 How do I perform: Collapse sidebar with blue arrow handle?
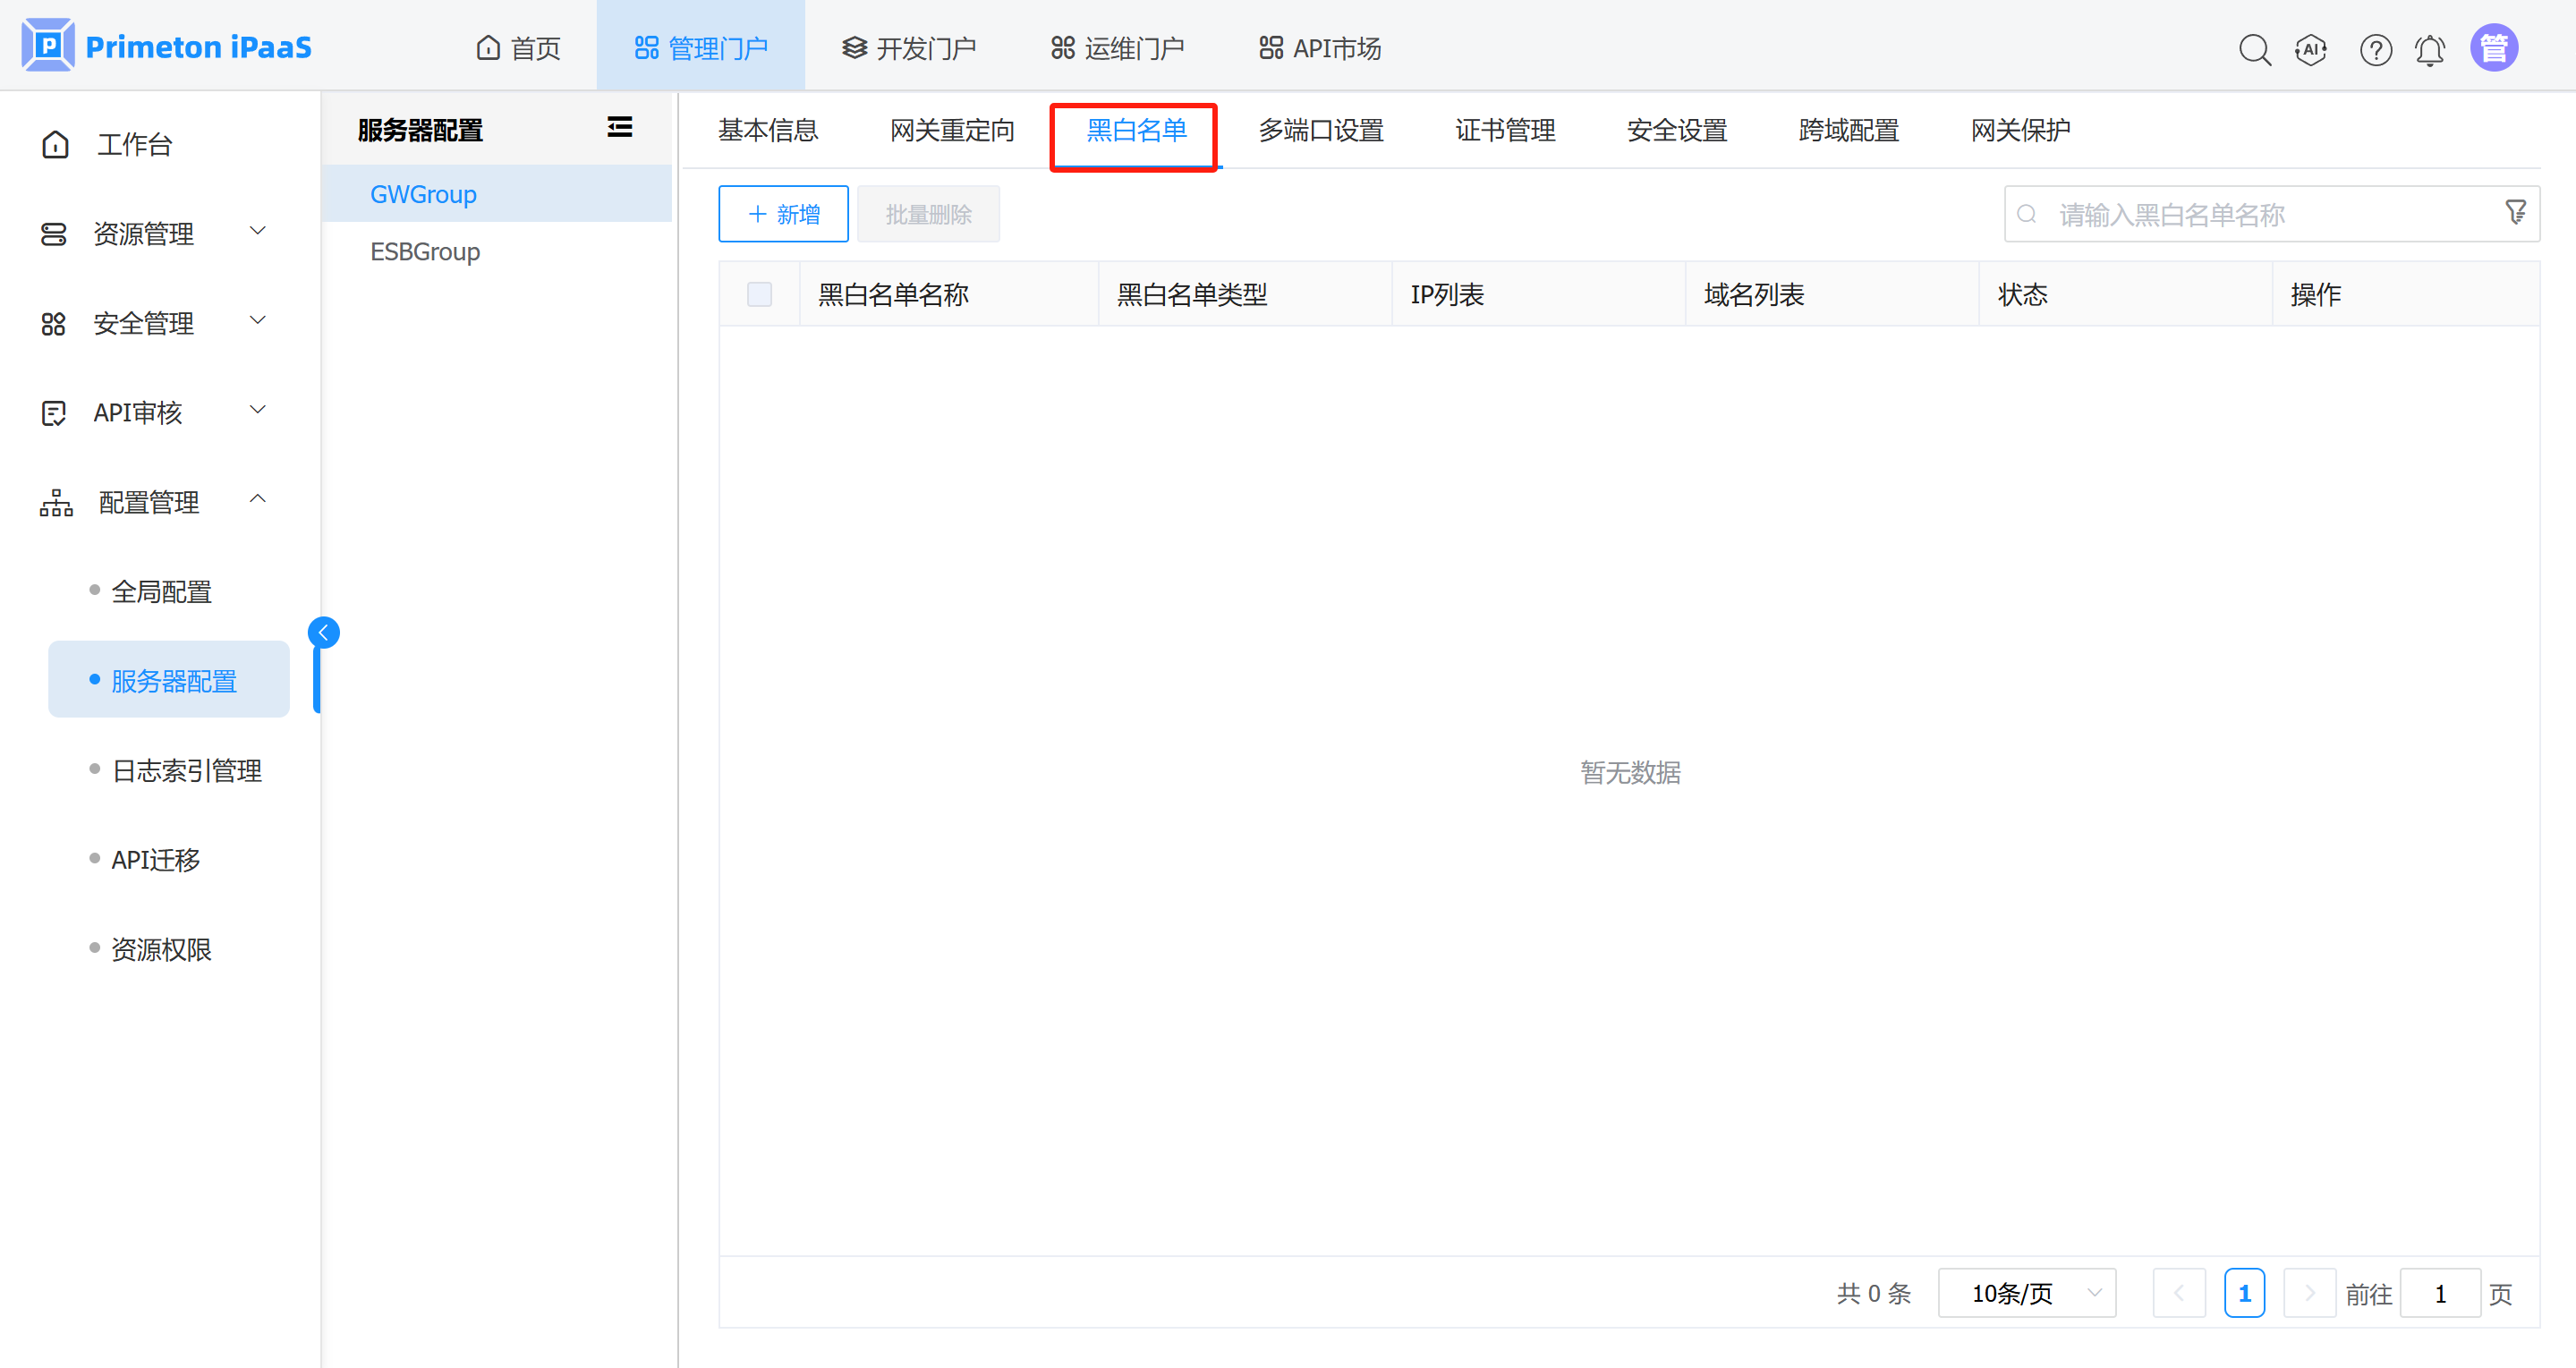point(323,632)
